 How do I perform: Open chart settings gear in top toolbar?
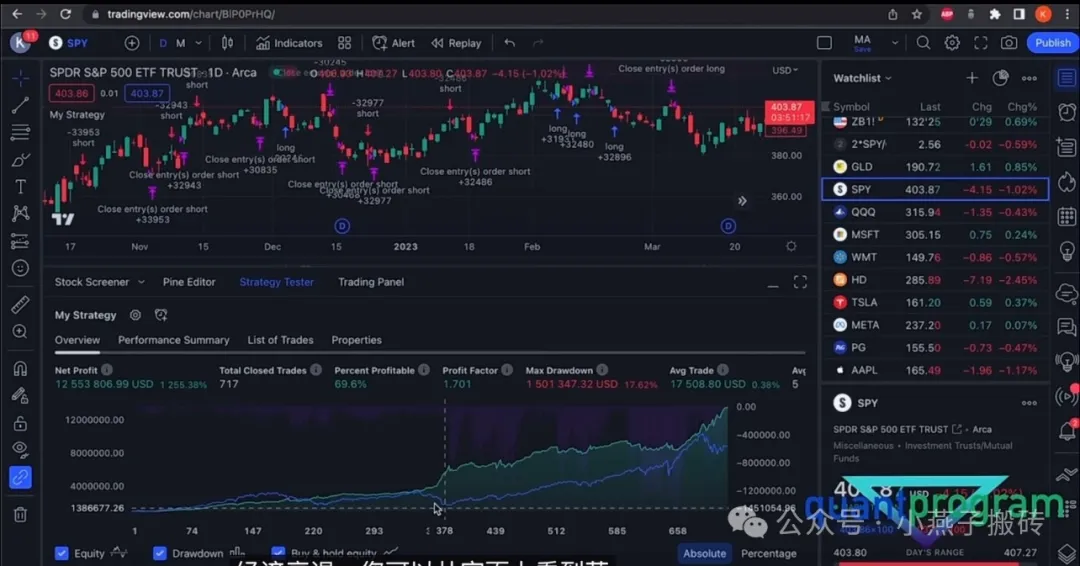[952, 43]
